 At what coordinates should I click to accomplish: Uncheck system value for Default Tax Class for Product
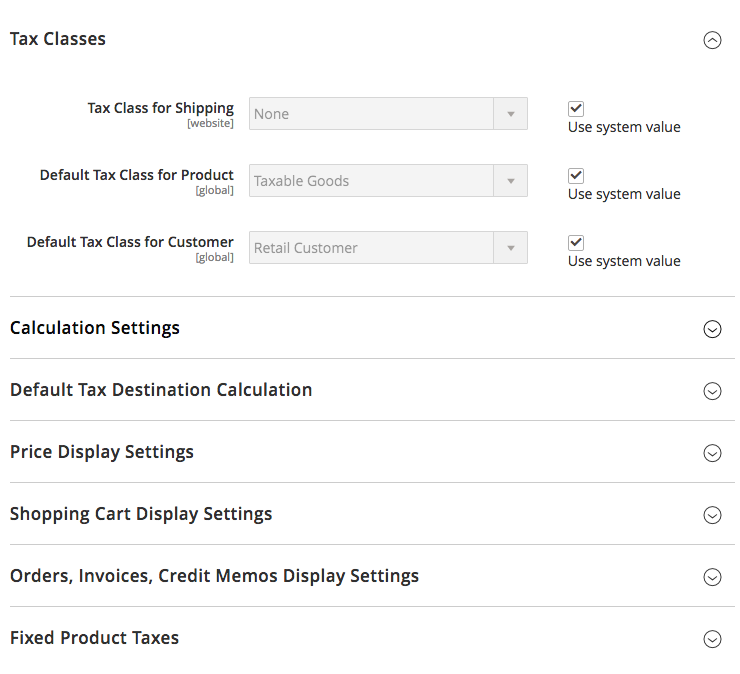[x=576, y=176]
